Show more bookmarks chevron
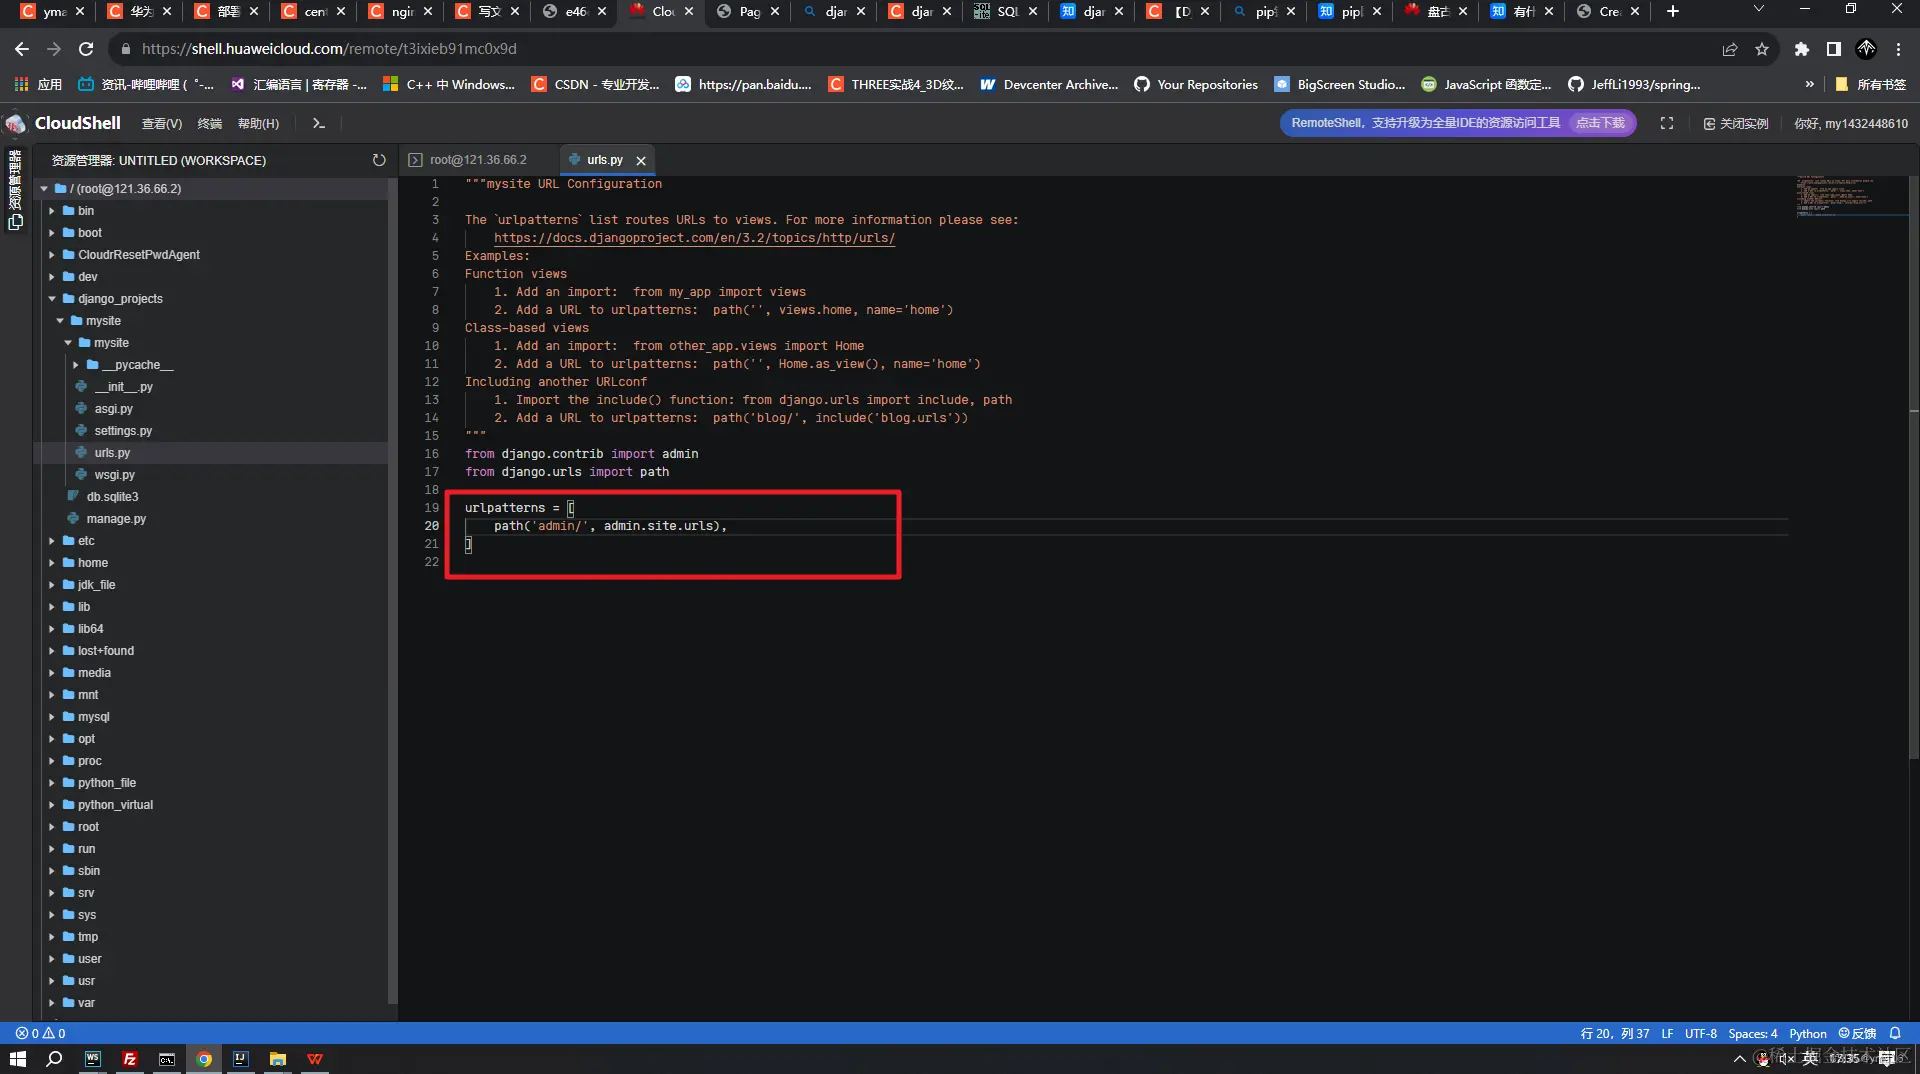The width and height of the screenshot is (1920, 1074). point(1809,85)
